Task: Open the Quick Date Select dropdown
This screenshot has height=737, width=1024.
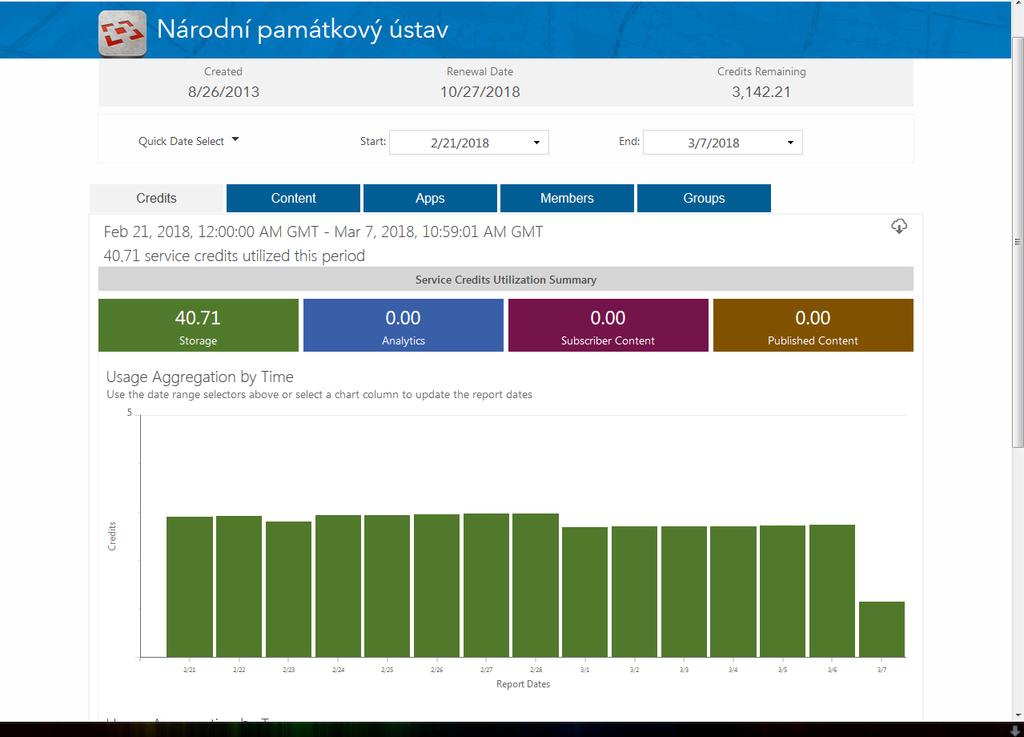Action: [189, 140]
